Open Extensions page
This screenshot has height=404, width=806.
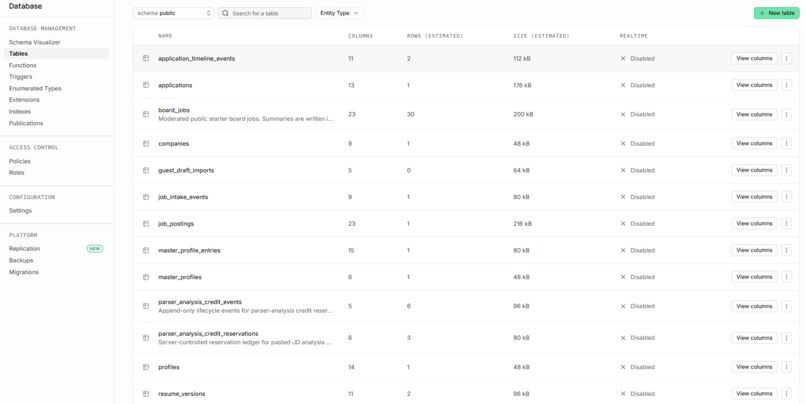coord(24,100)
